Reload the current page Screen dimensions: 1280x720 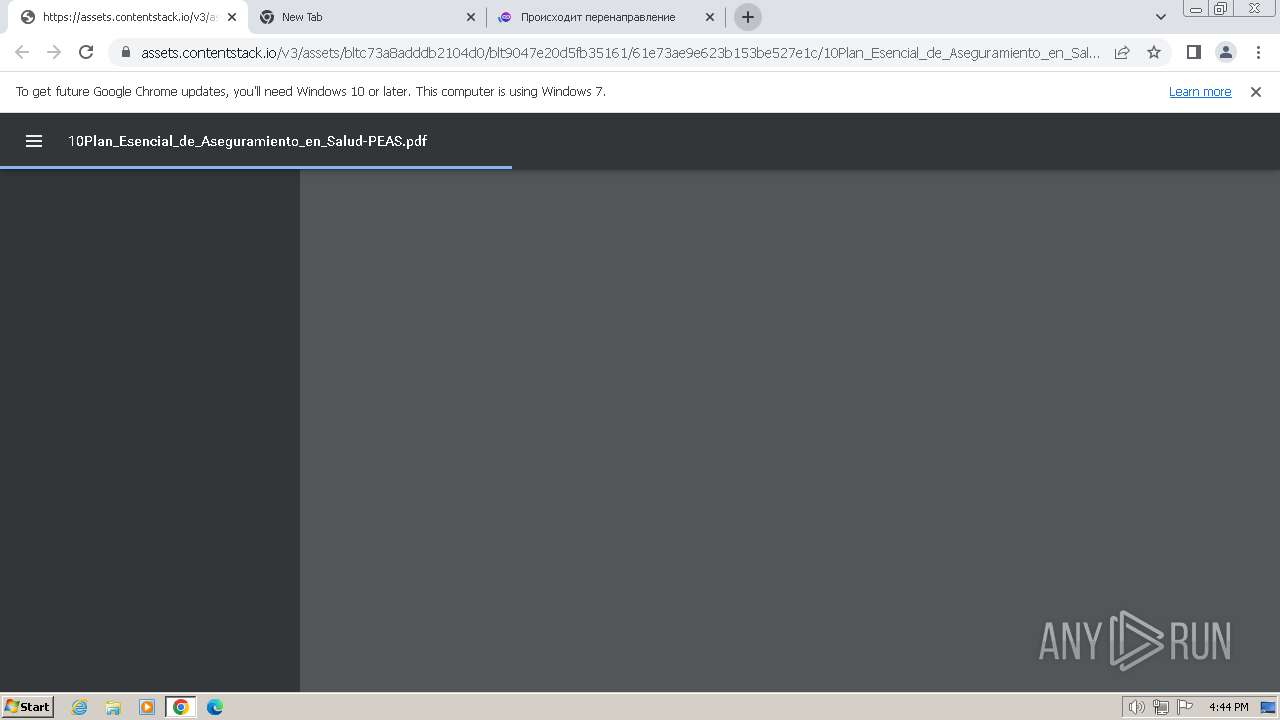coord(86,52)
